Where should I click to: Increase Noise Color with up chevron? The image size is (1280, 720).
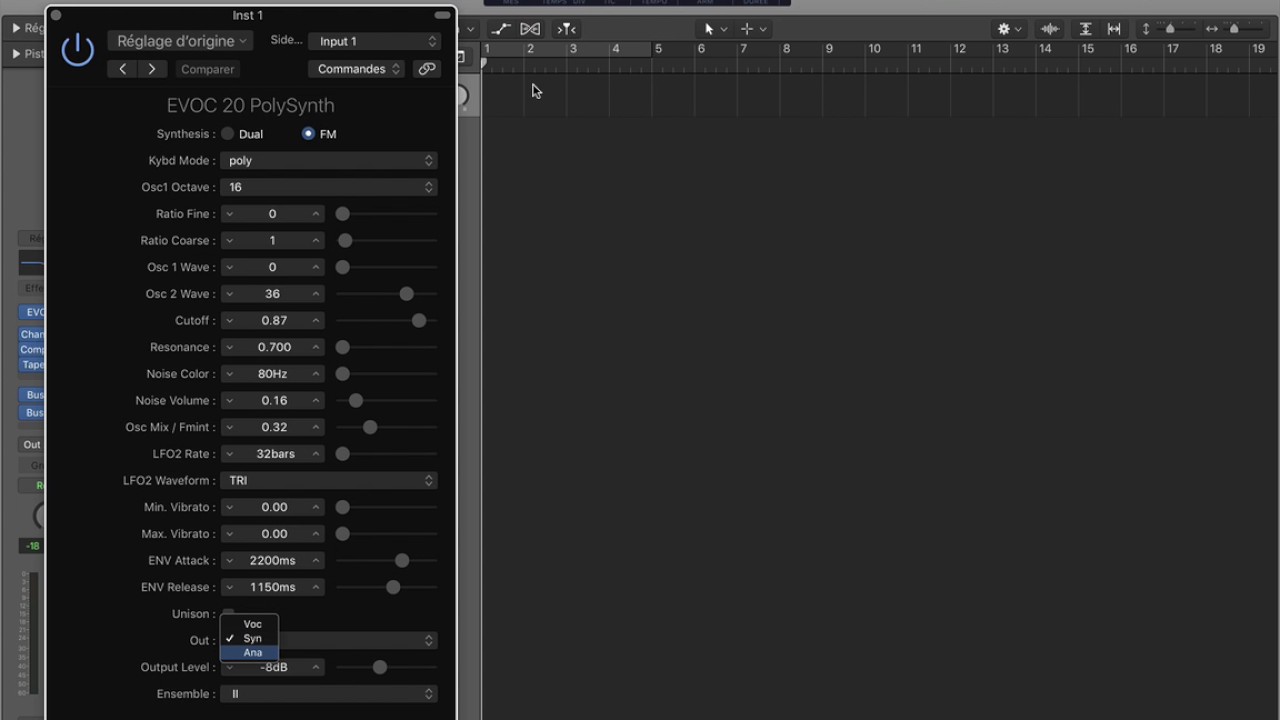click(316, 374)
